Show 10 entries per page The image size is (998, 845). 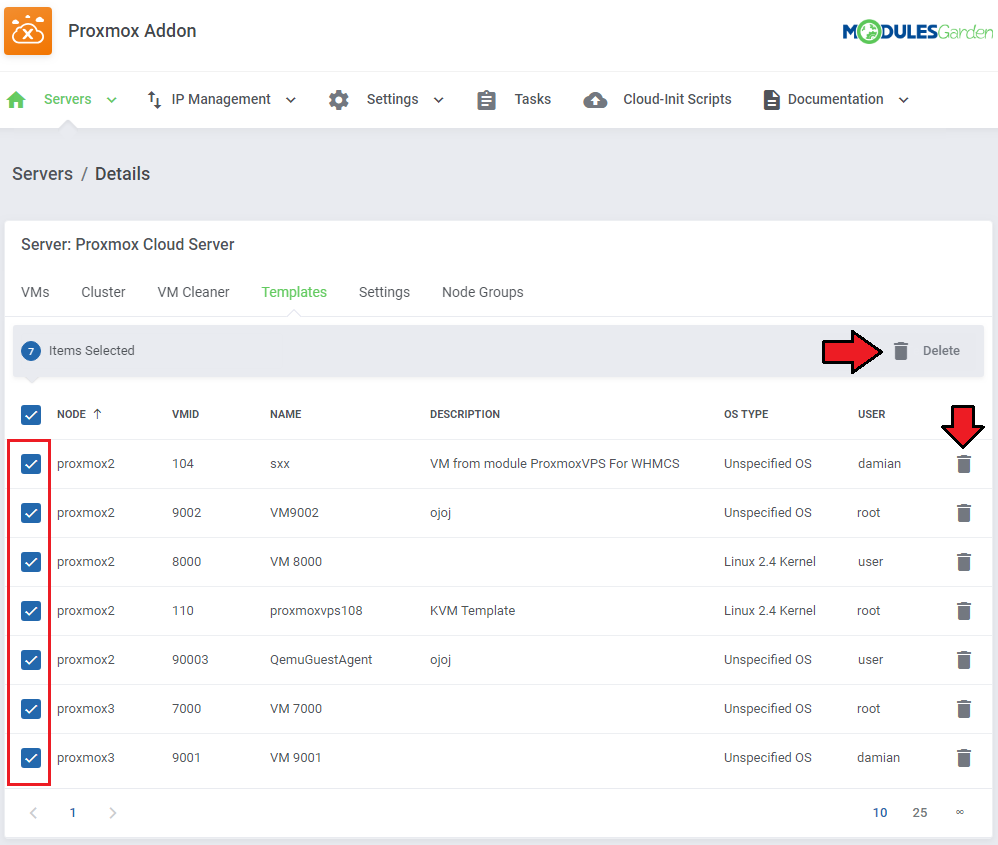coord(880,813)
